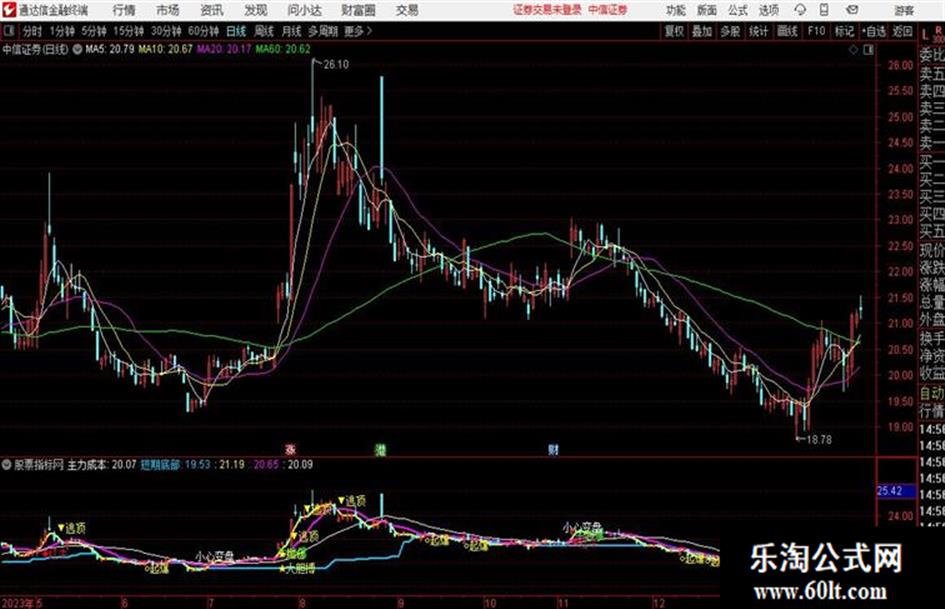Click the 游客 guest account button

(904, 10)
